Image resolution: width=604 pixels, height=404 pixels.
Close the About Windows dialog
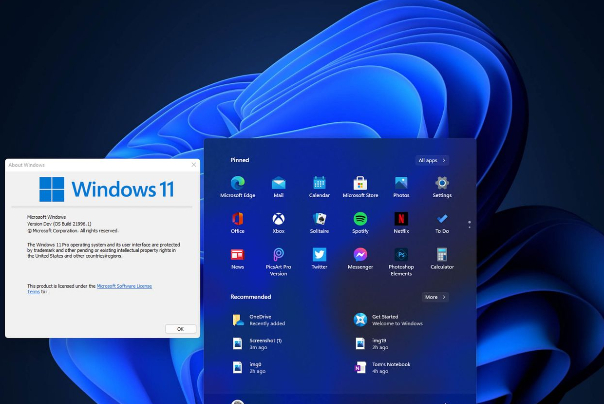(x=194, y=165)
